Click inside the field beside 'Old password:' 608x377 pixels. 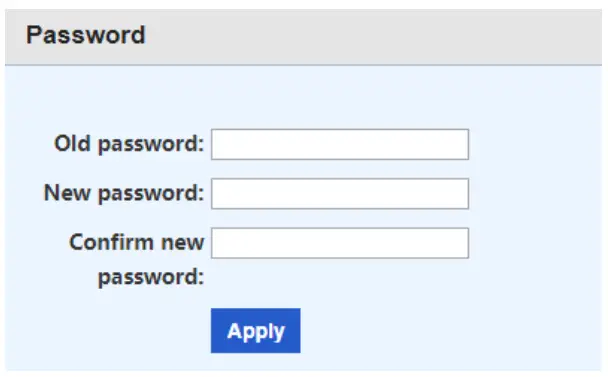click(x=340, y=144)
